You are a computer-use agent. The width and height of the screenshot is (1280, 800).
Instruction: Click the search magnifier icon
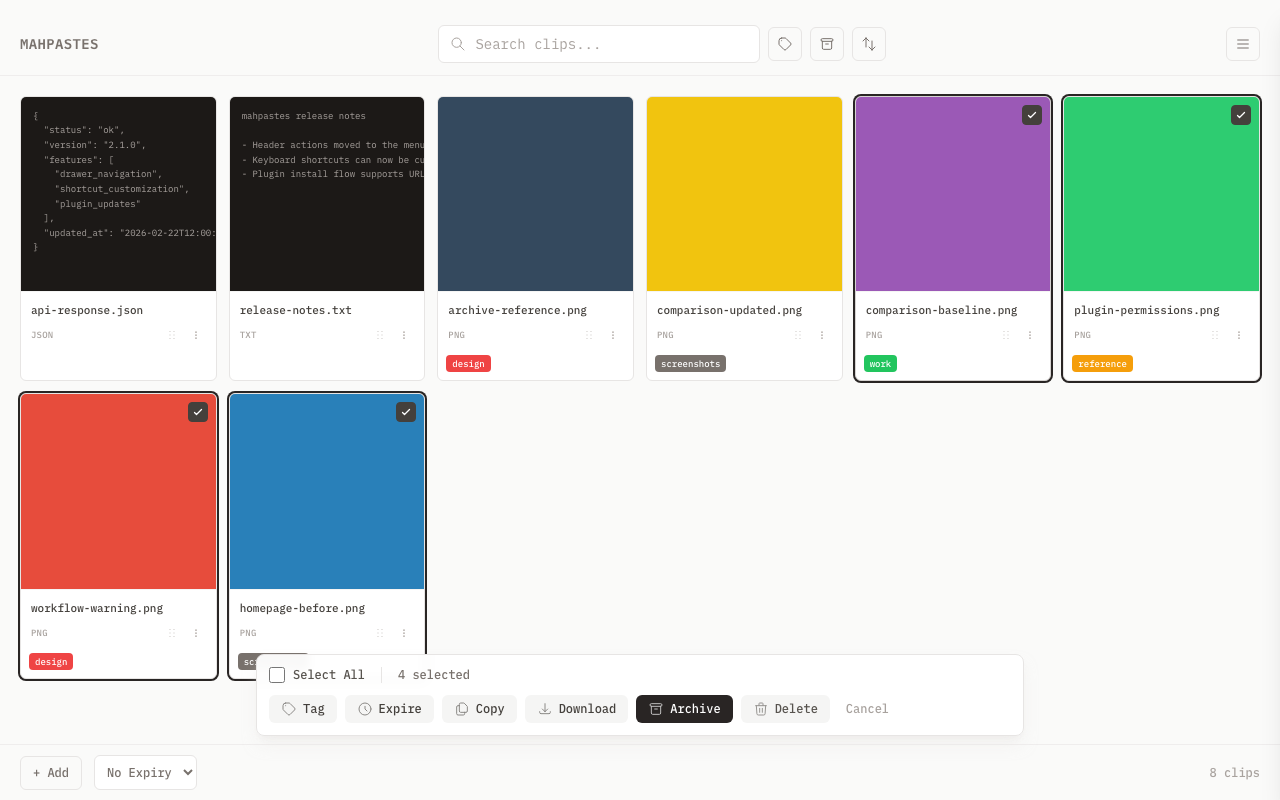[x=457, y=44]
